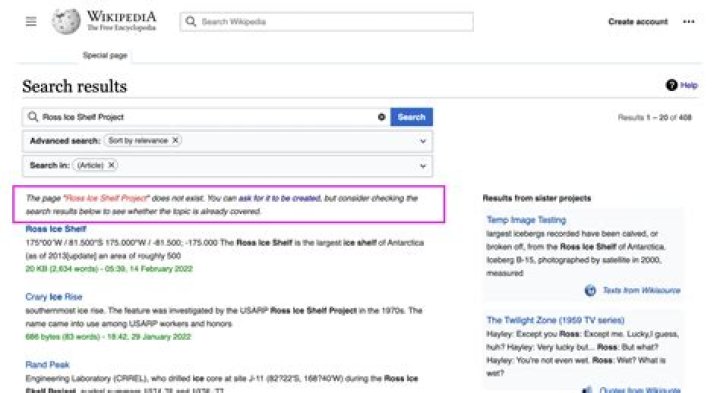720x393 pixels.
Task: Click the Sort by relevance tag label
Action: pos(138,140)
